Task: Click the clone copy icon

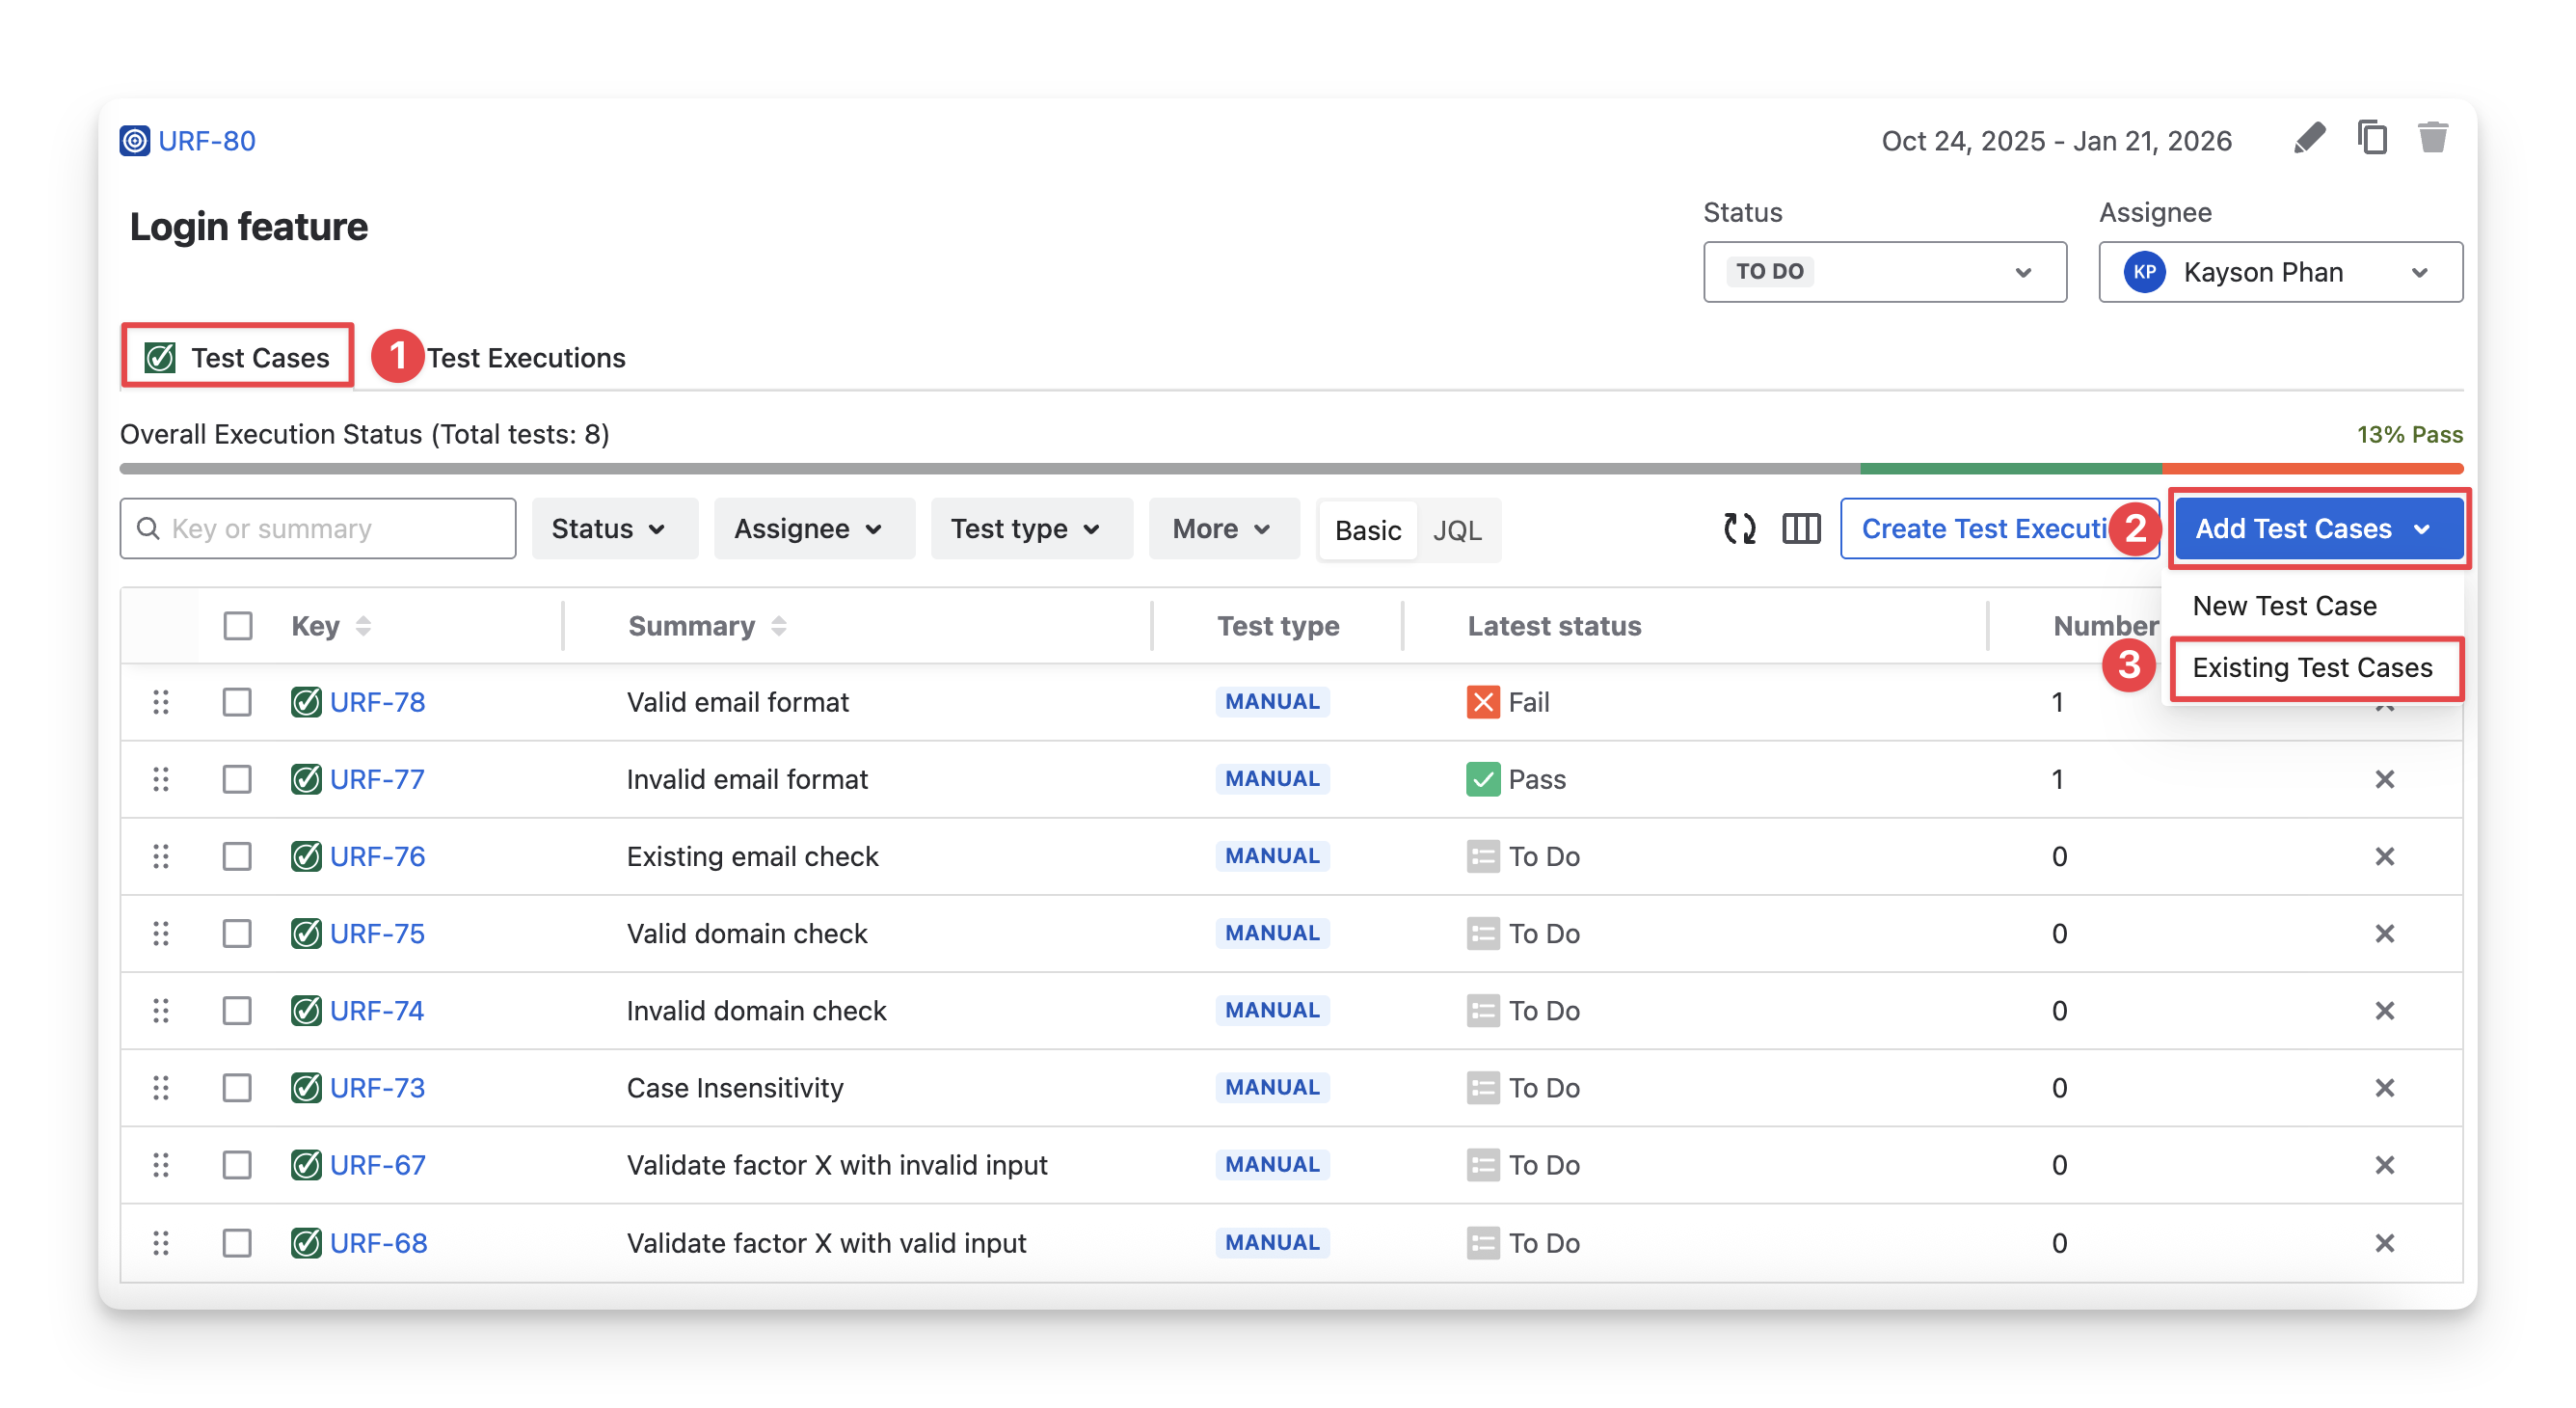Action: [2372, 138]
